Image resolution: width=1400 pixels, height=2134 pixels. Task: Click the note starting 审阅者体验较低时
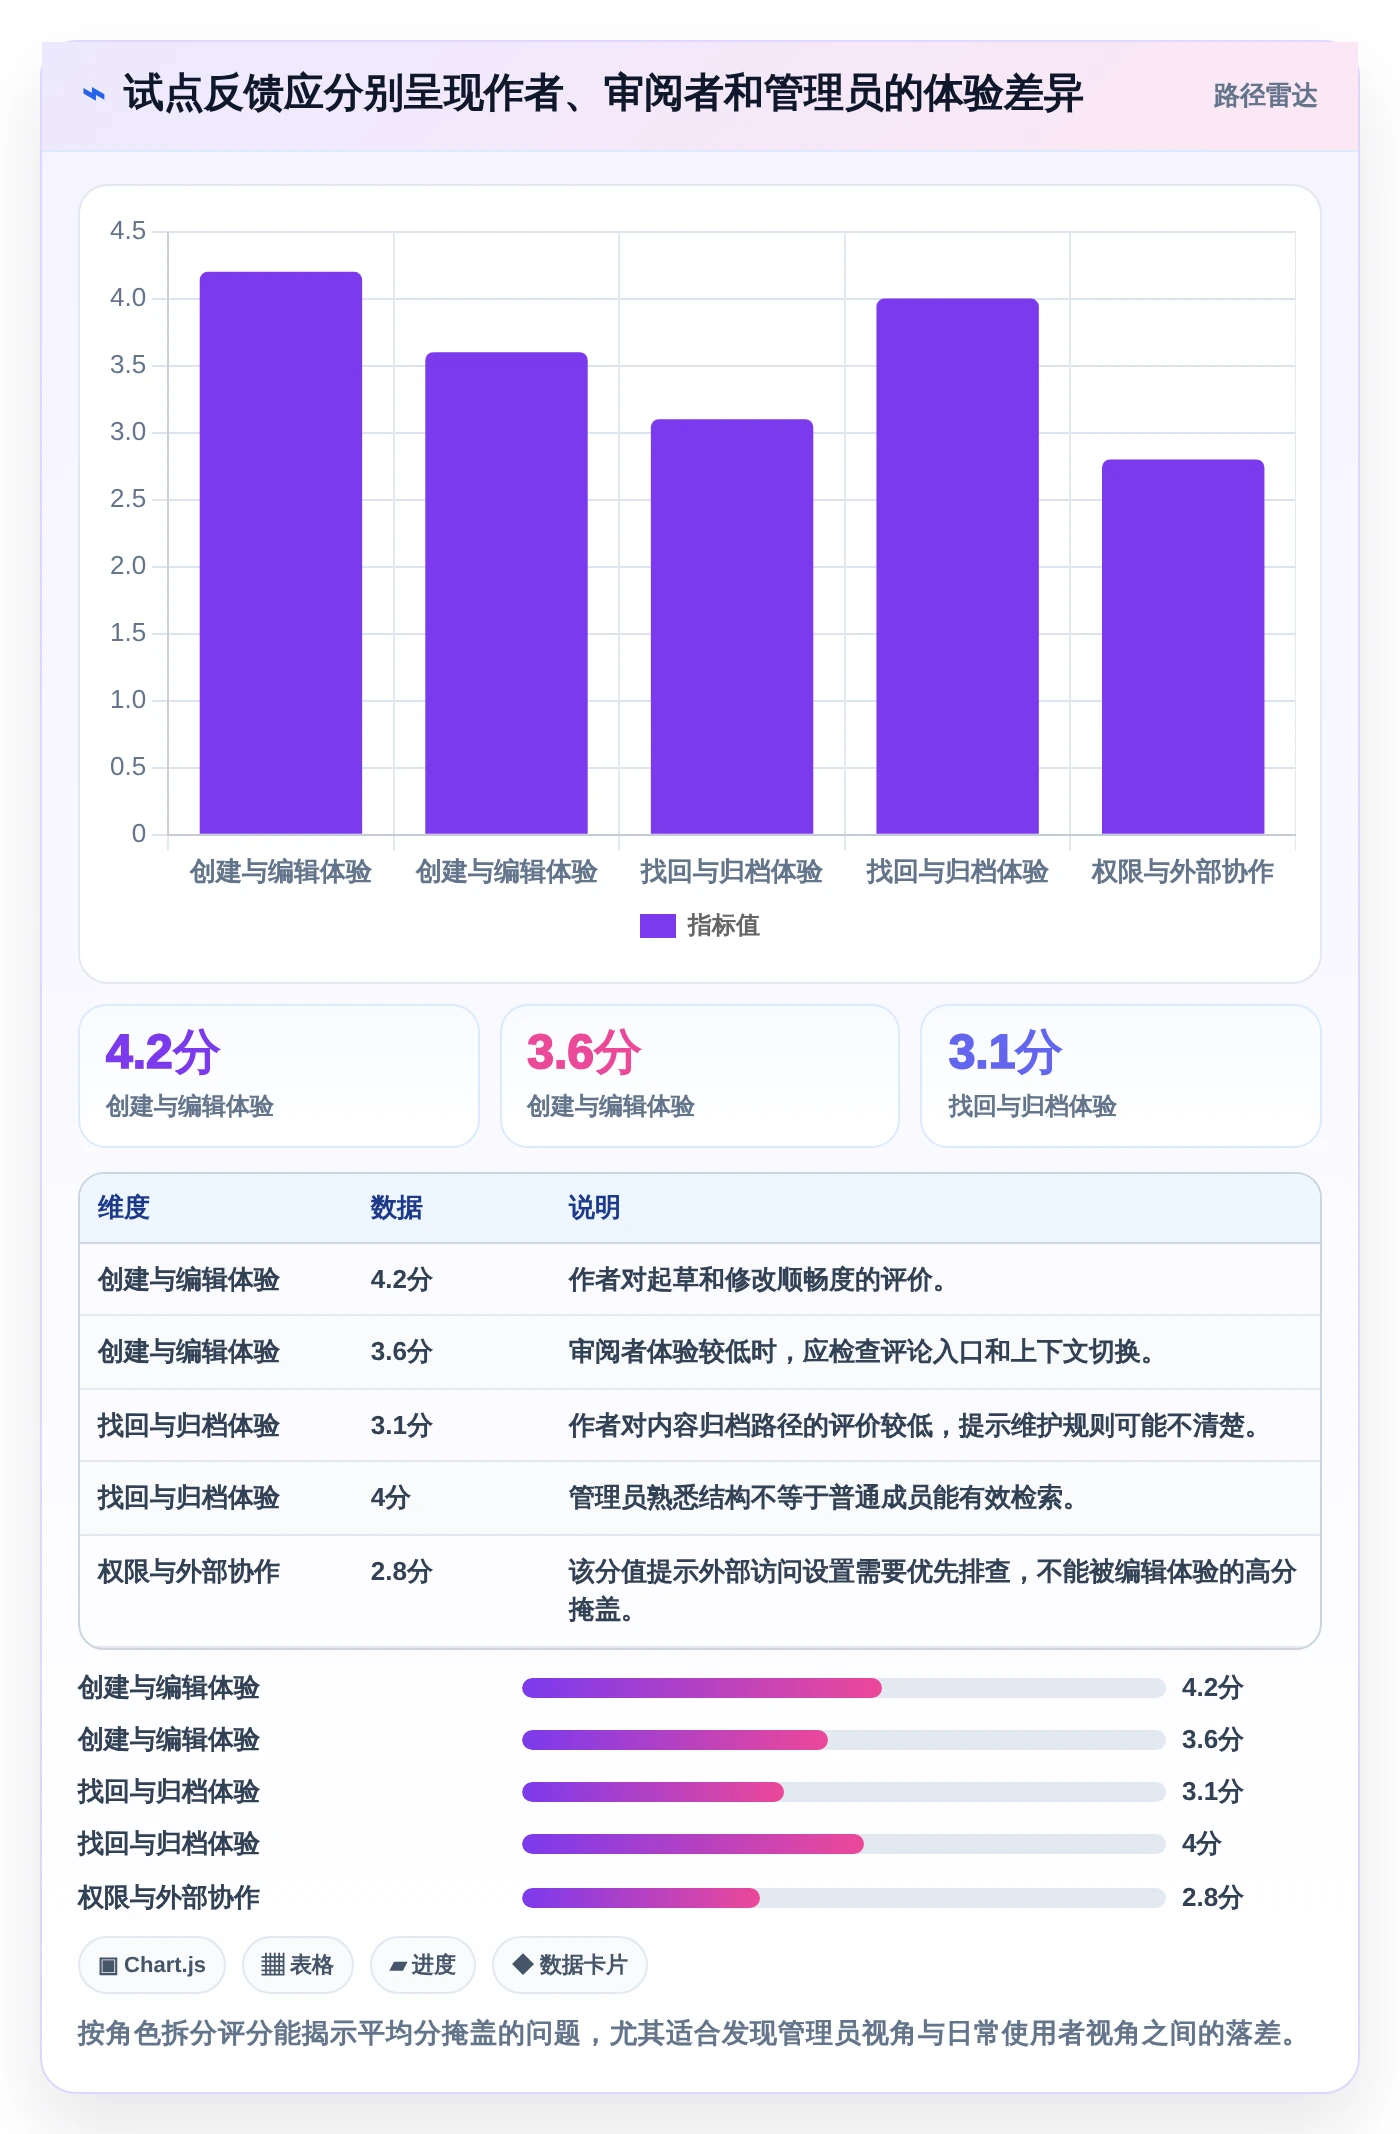click(x=861, y=1352)
